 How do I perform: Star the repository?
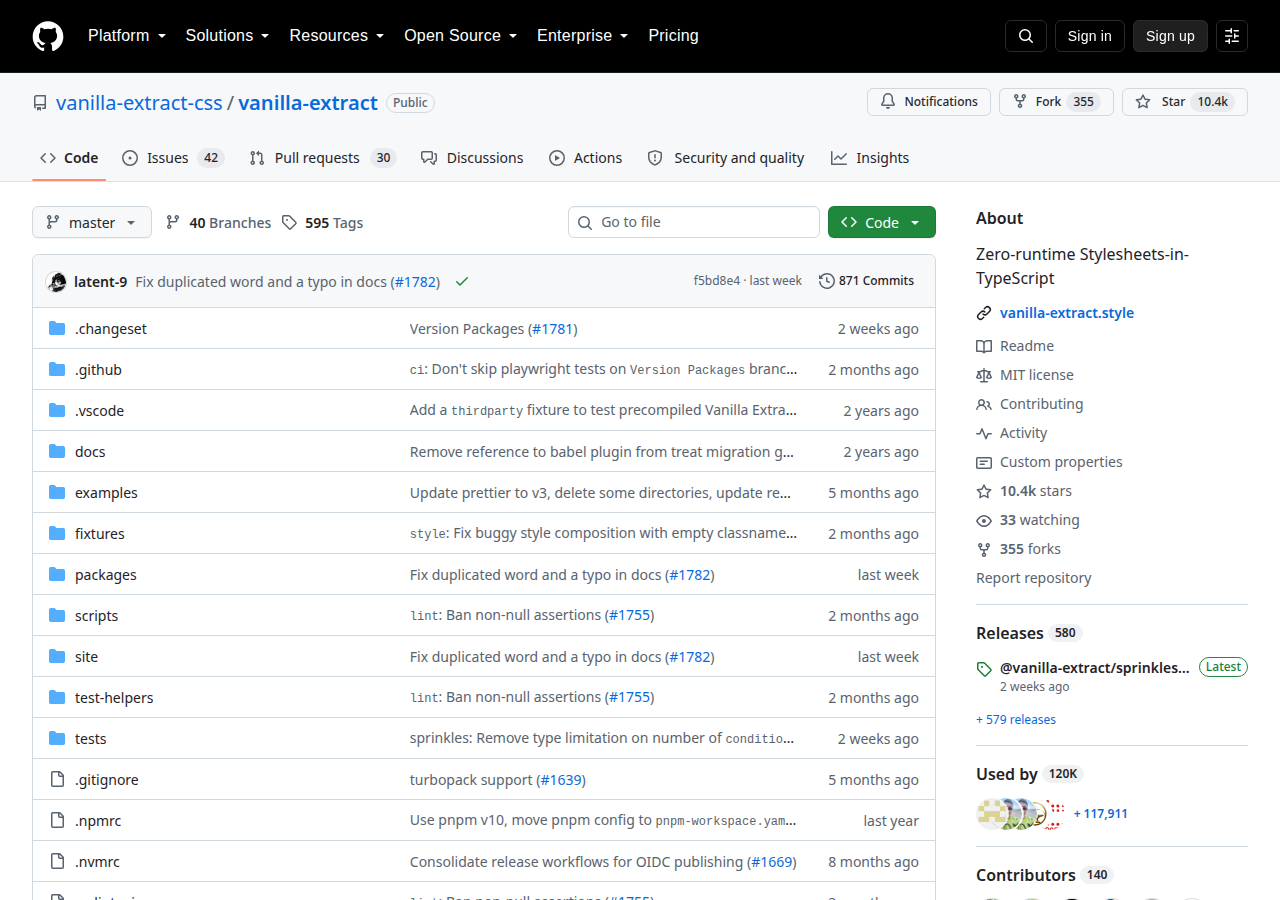pyautogui.click(x=1185, y=102)
